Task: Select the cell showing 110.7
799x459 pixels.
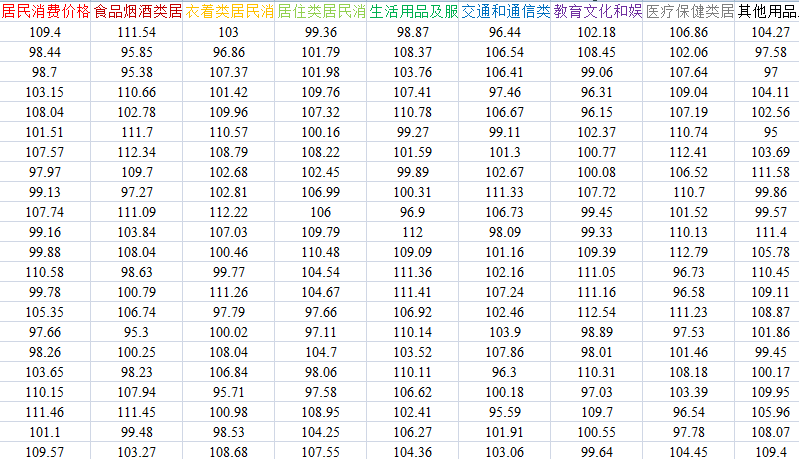Action: click(688, 192)
